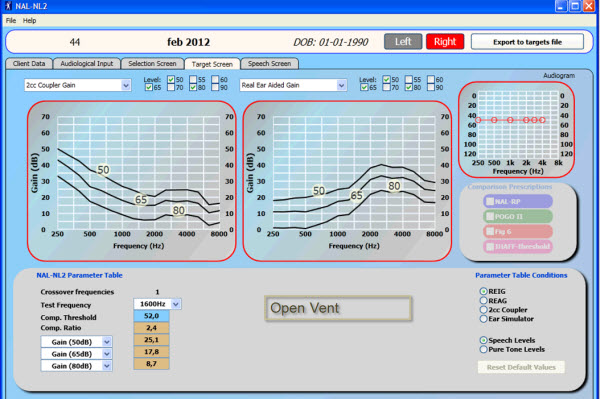Enable the POGO II comparison prescription

pos(490,217)
